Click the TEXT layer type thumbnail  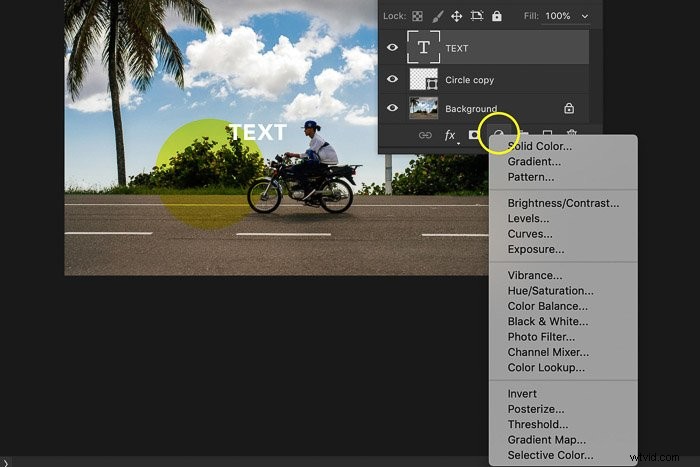click(x=423, y=47)
